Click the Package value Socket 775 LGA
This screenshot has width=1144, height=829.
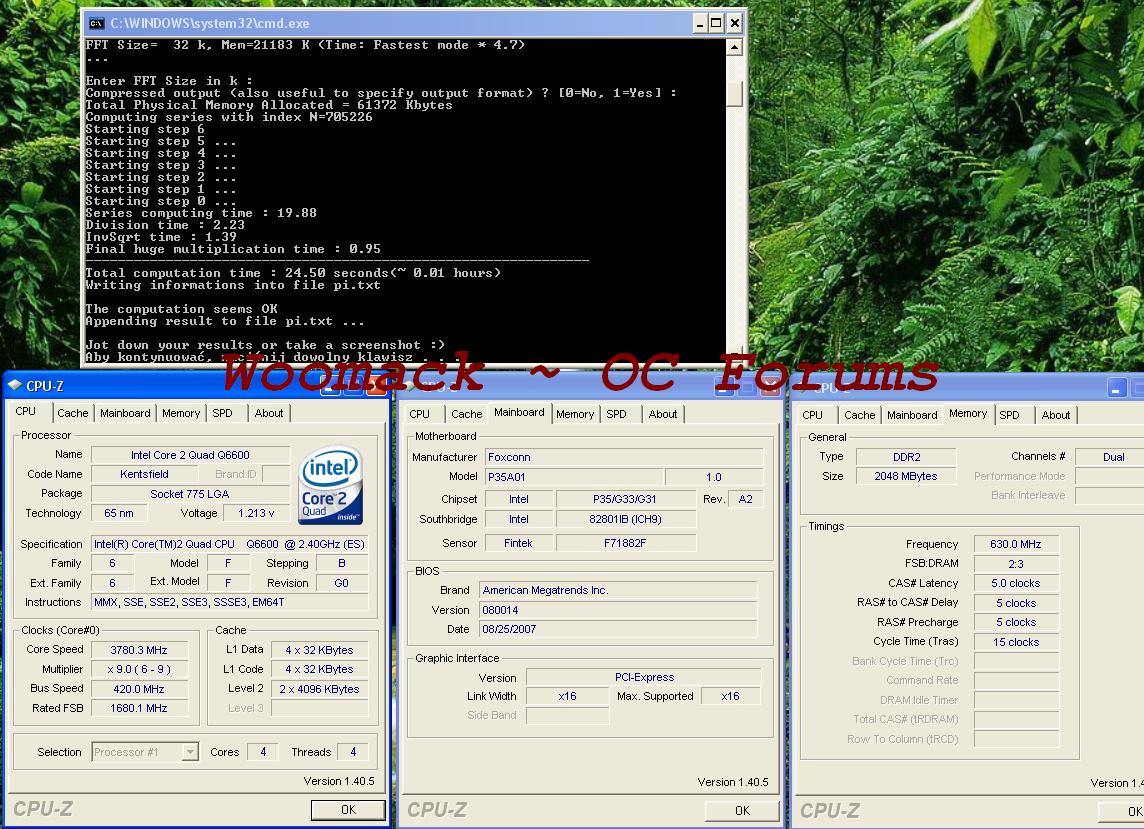[x=190, y=493]
